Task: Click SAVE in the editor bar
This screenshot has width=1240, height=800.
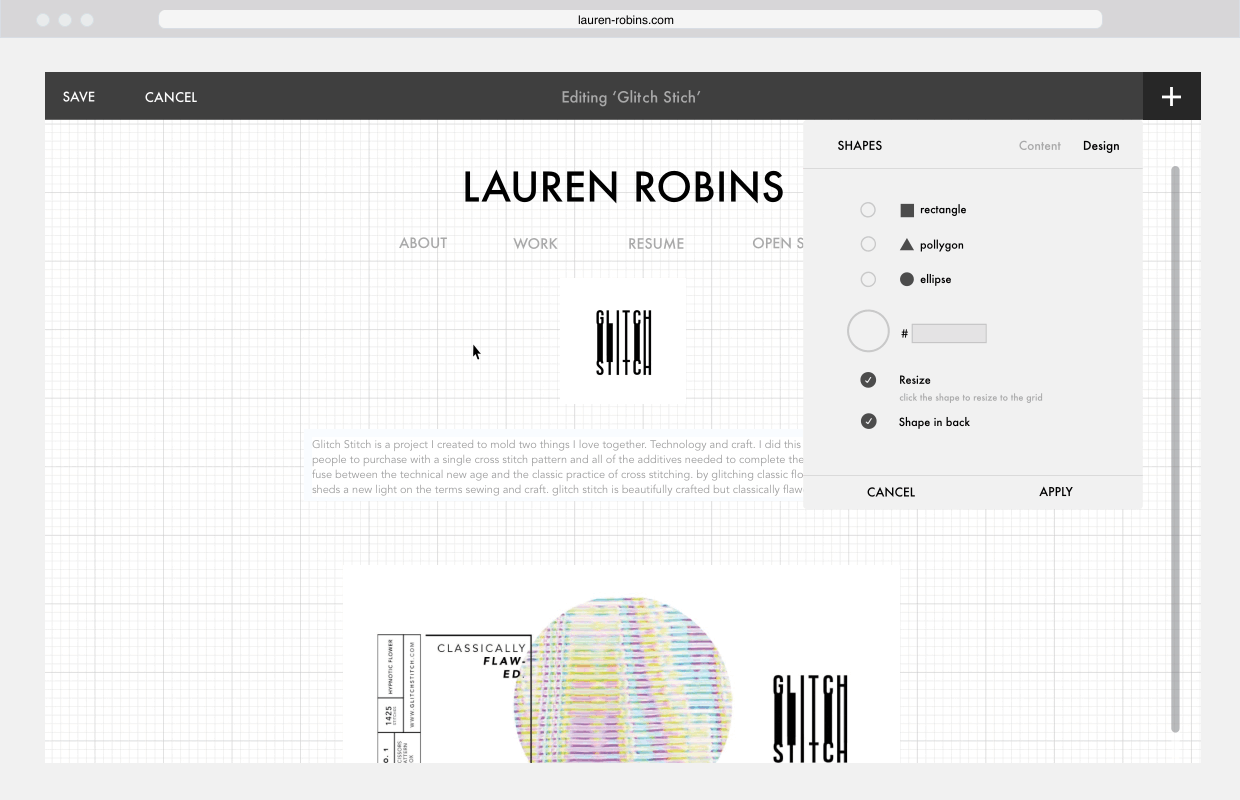Action: tap(79, 97)
